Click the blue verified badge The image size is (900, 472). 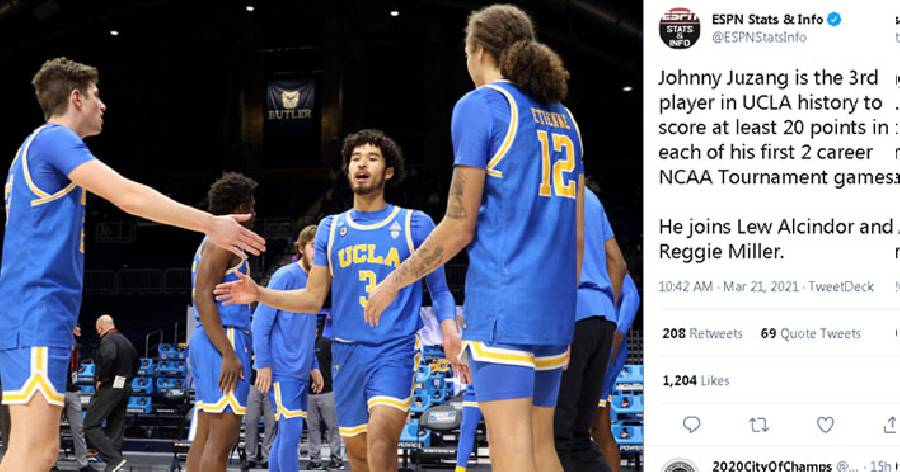834,19
